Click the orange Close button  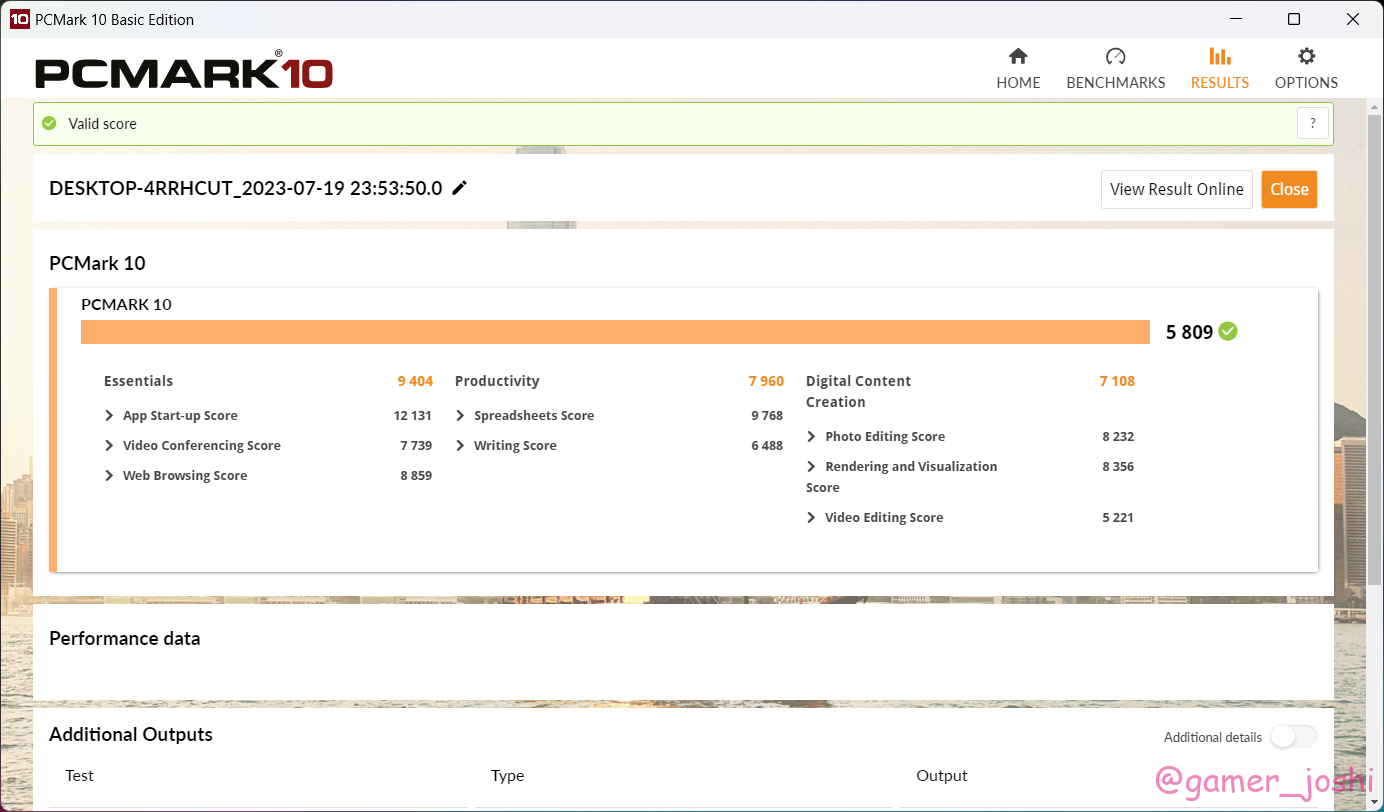coord(1289,189)
